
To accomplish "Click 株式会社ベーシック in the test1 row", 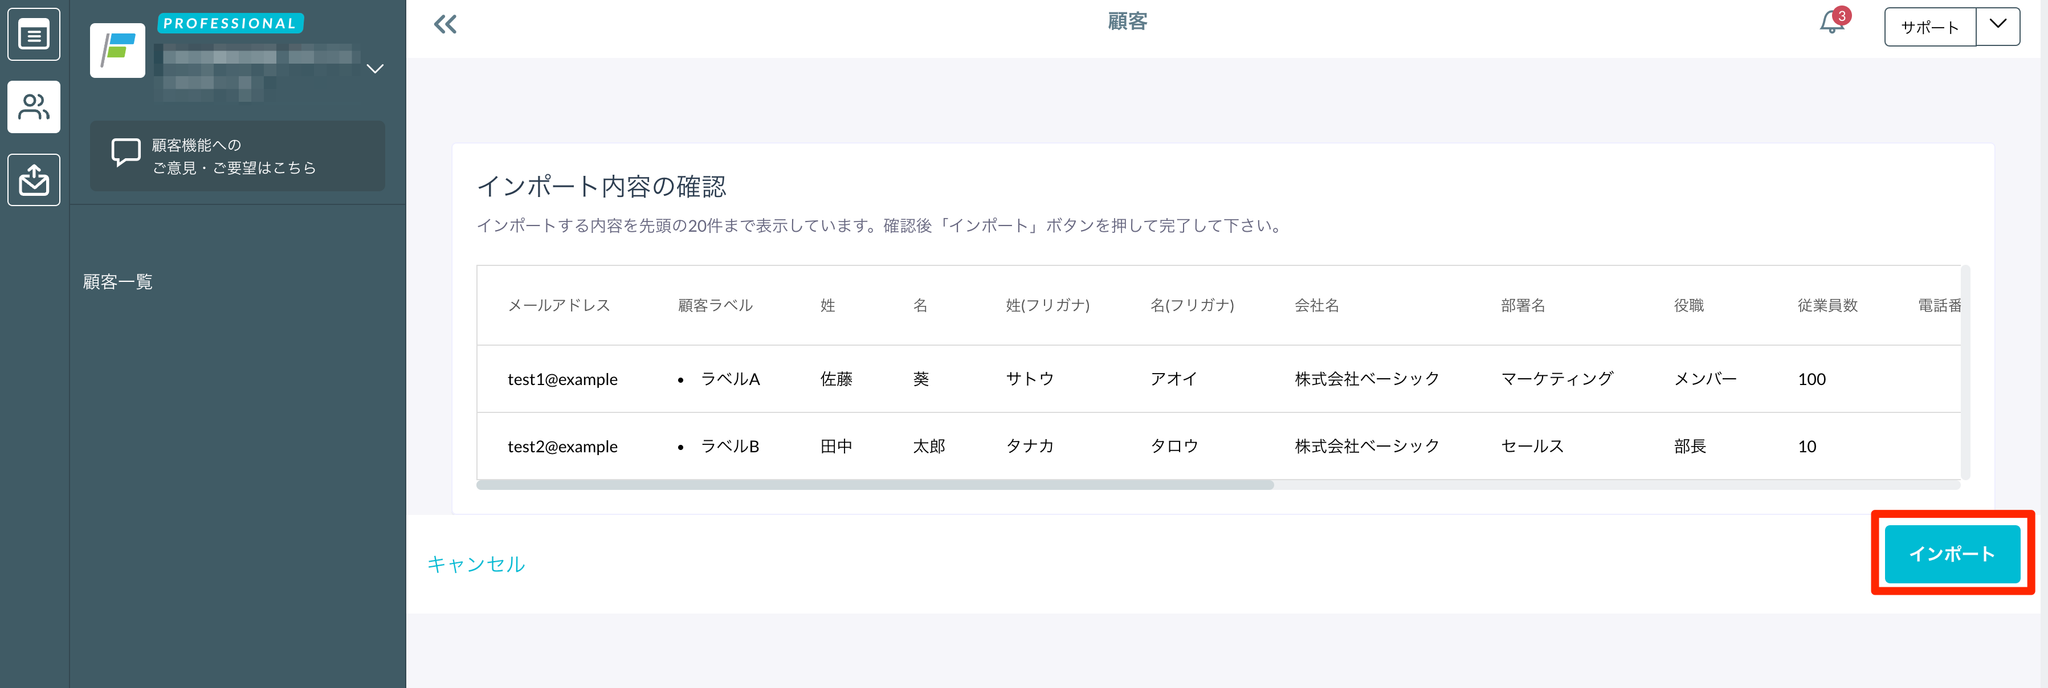I will point(1367,379).
